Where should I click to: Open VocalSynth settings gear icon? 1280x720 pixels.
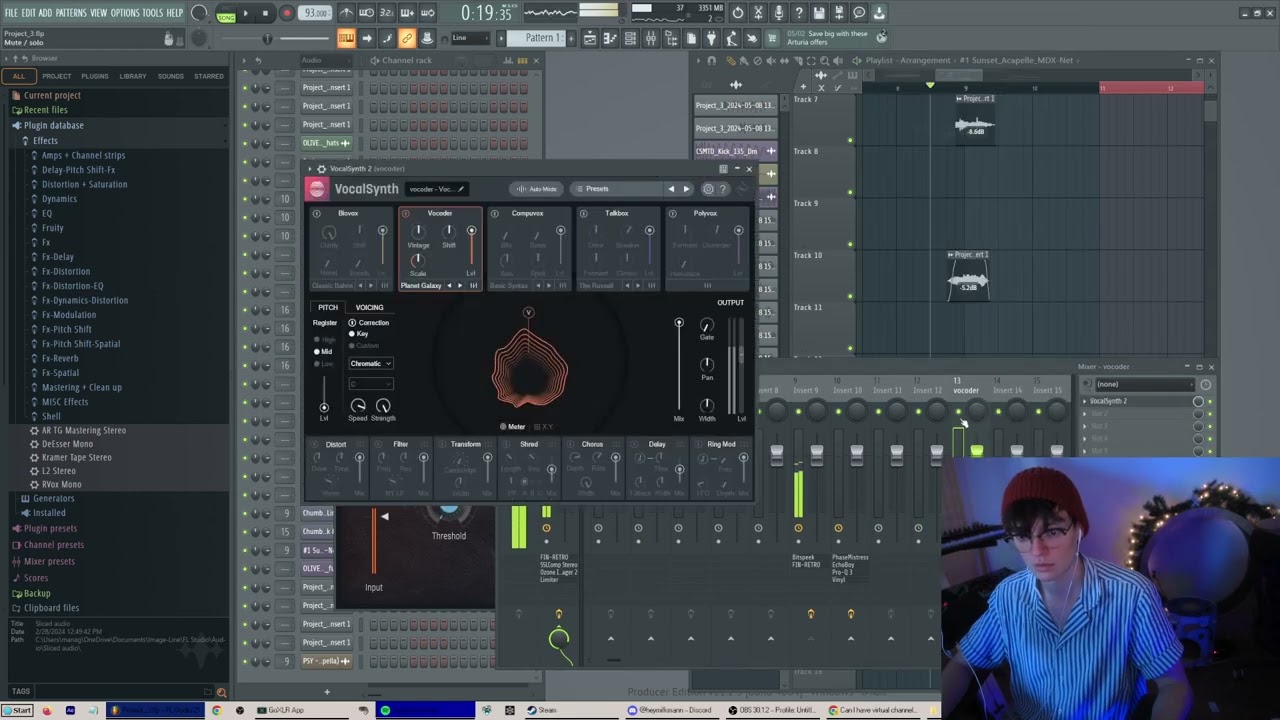point(708,189)
